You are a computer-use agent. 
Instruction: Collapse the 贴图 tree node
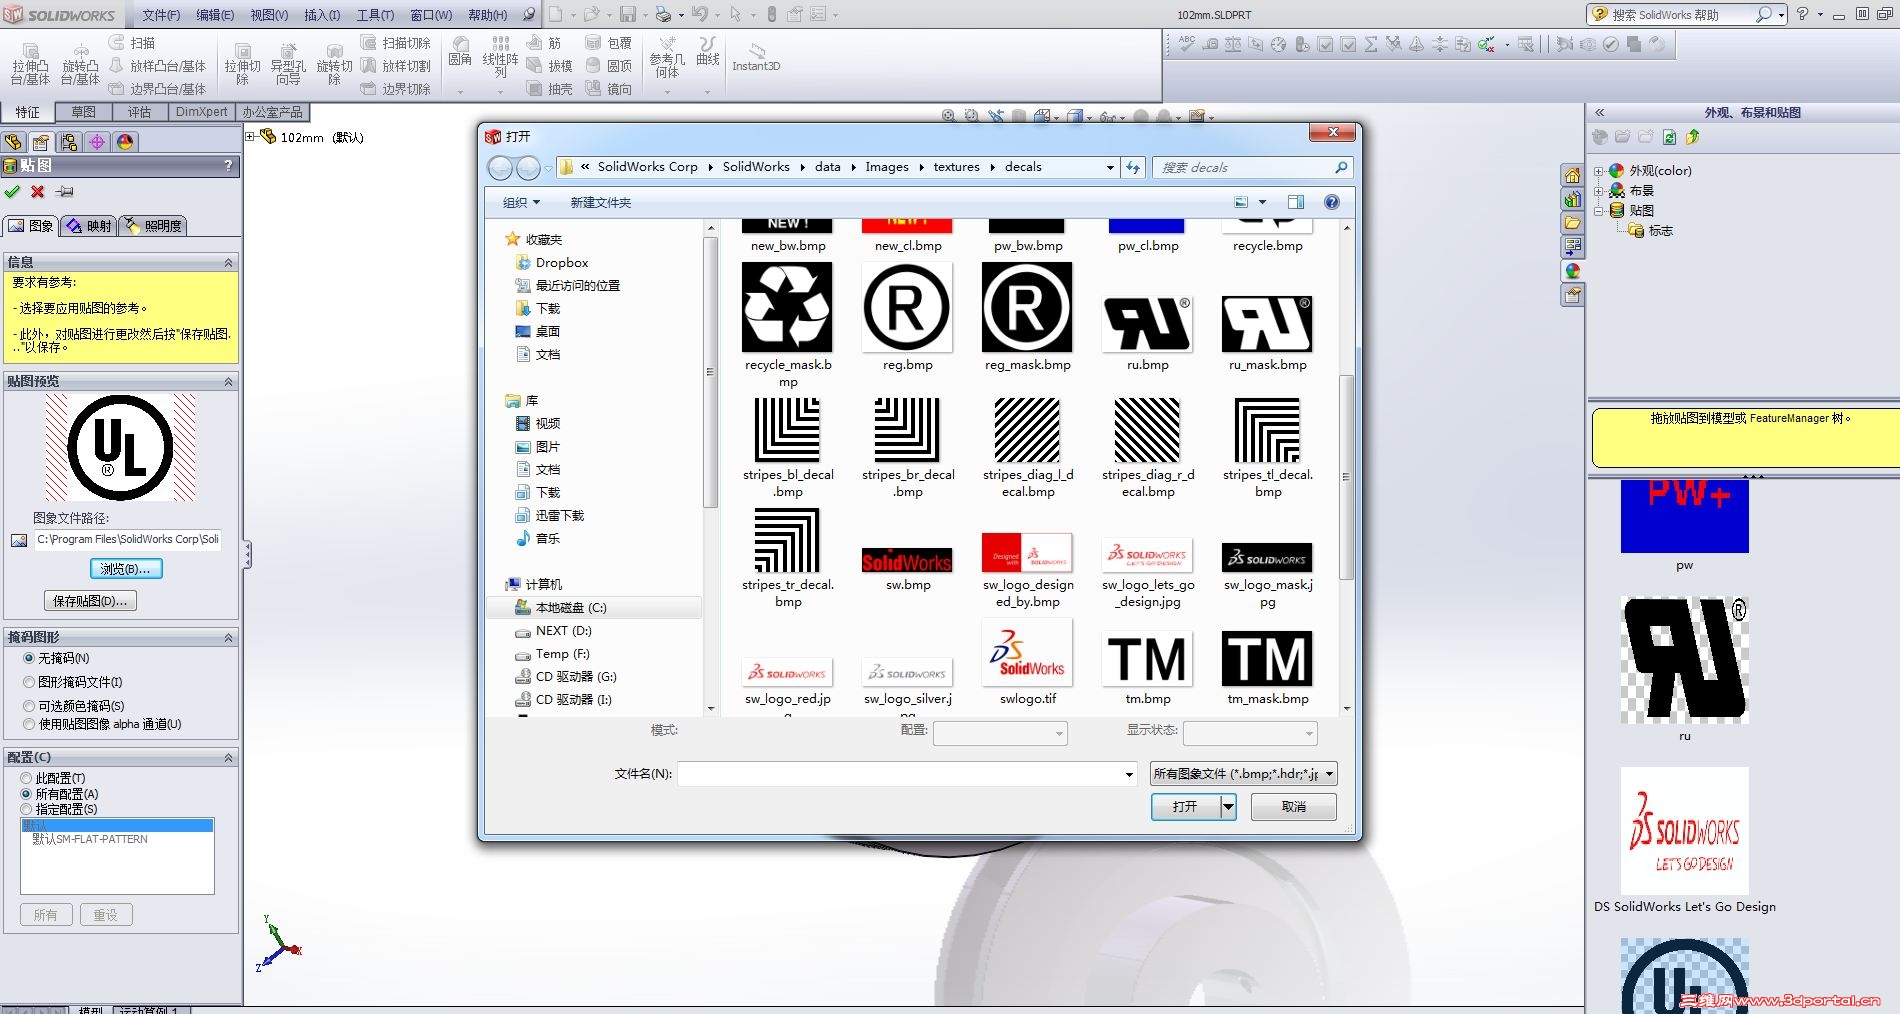[x=1598, y=211]
